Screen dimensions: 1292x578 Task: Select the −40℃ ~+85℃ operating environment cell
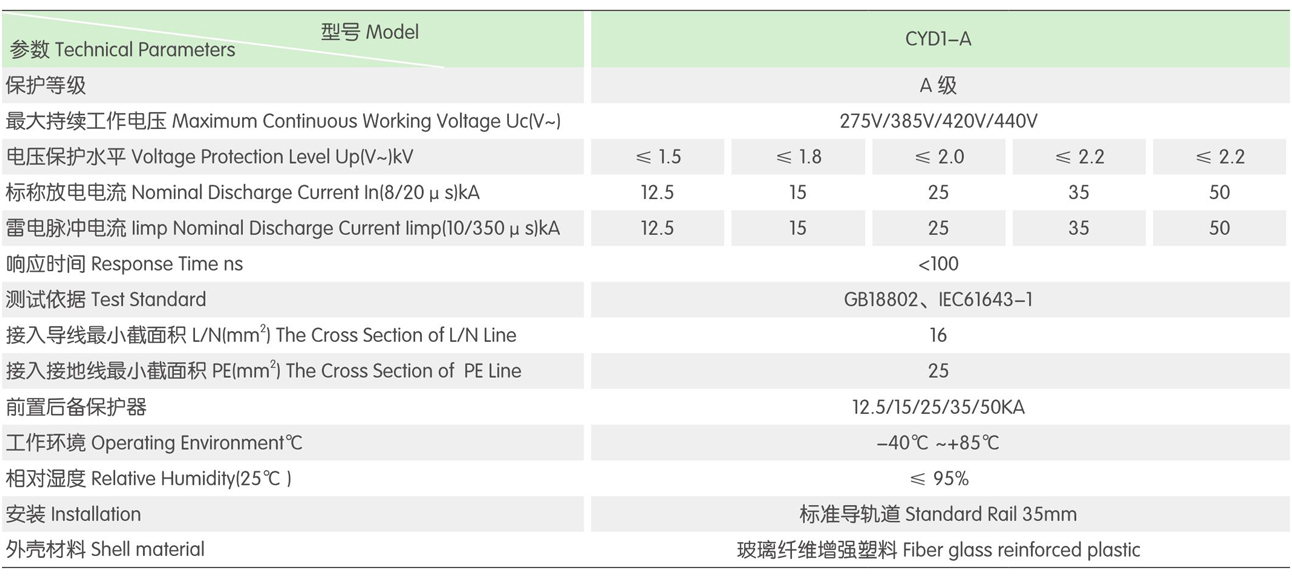(937, 443)
